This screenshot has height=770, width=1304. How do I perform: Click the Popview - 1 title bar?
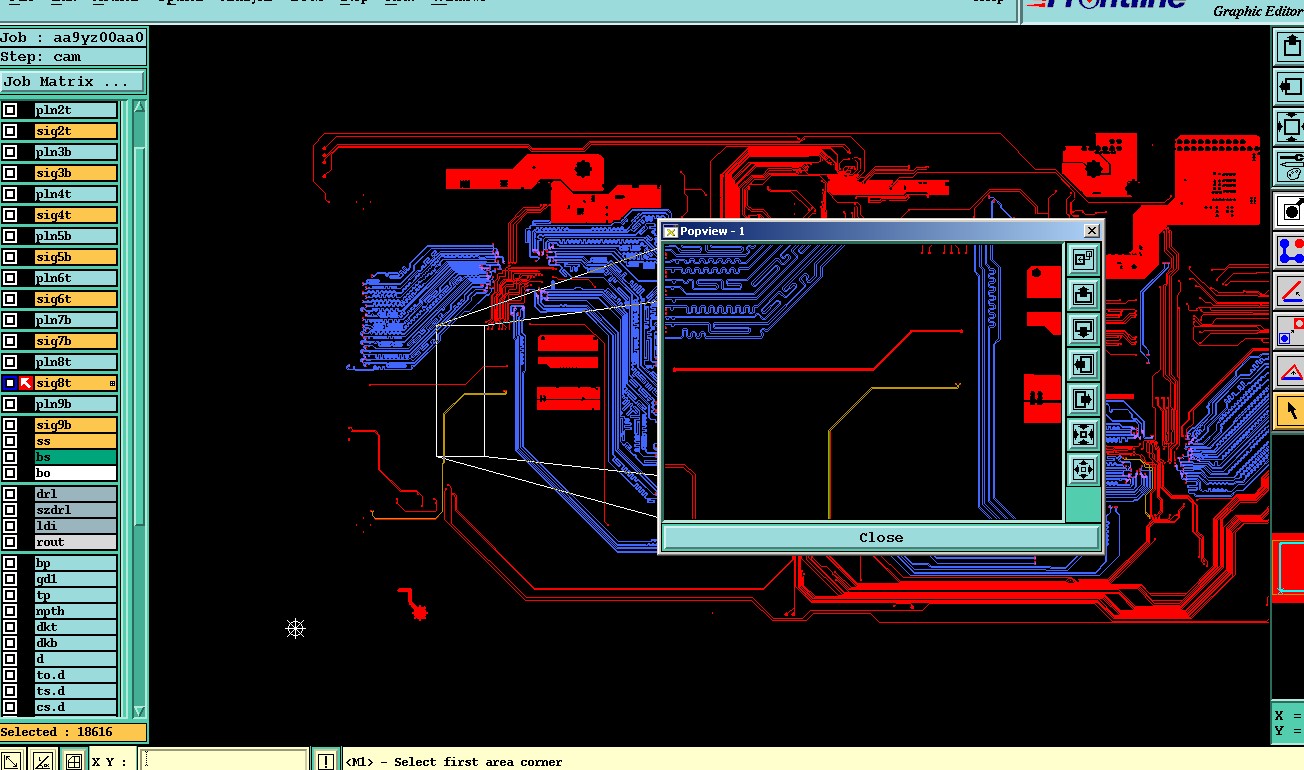(x=880, y=231)
